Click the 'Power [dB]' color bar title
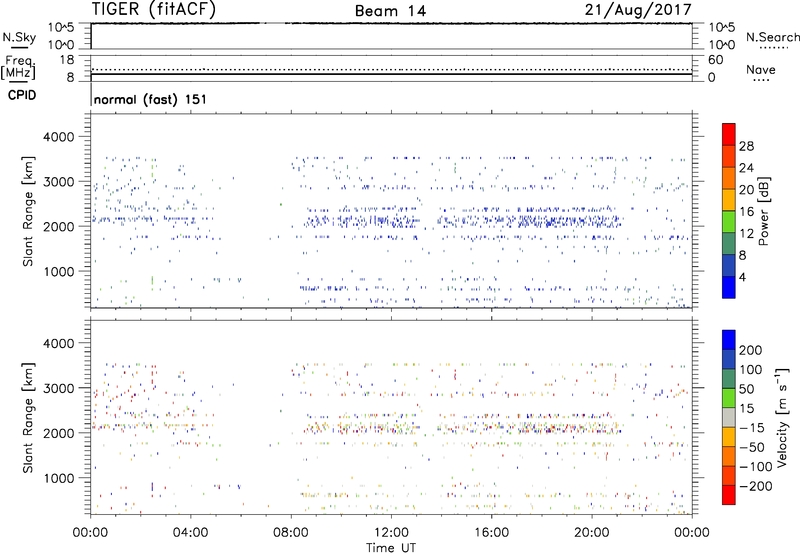Screen dimensions: 800x554 (763, 211)
